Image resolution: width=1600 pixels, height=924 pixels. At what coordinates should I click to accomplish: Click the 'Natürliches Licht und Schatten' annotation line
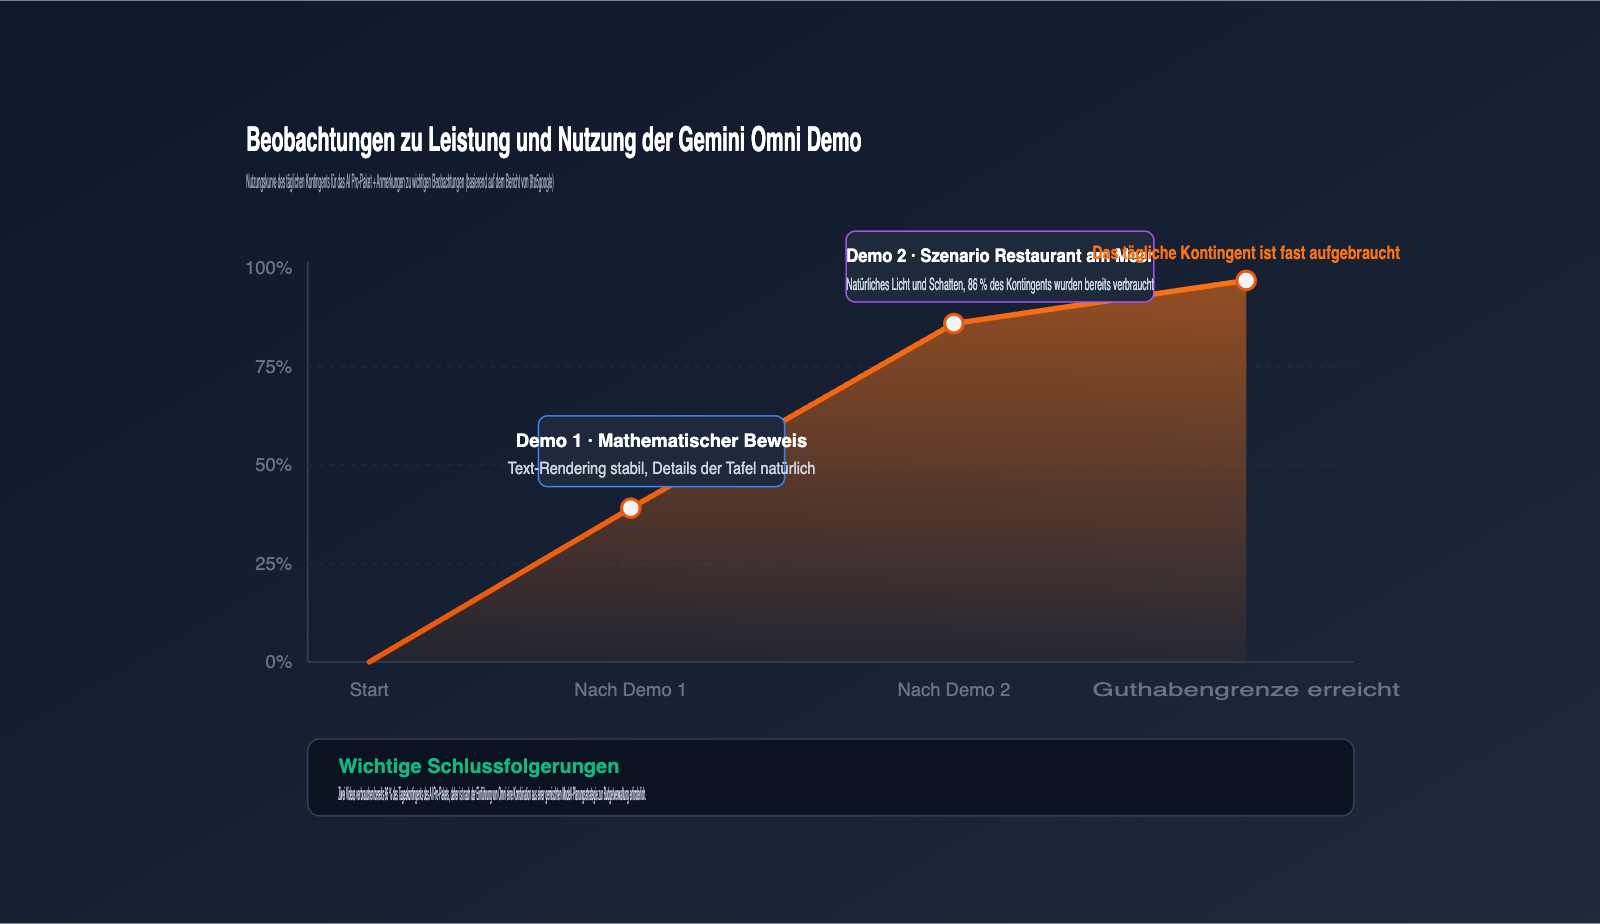(x=1000, y=285)
